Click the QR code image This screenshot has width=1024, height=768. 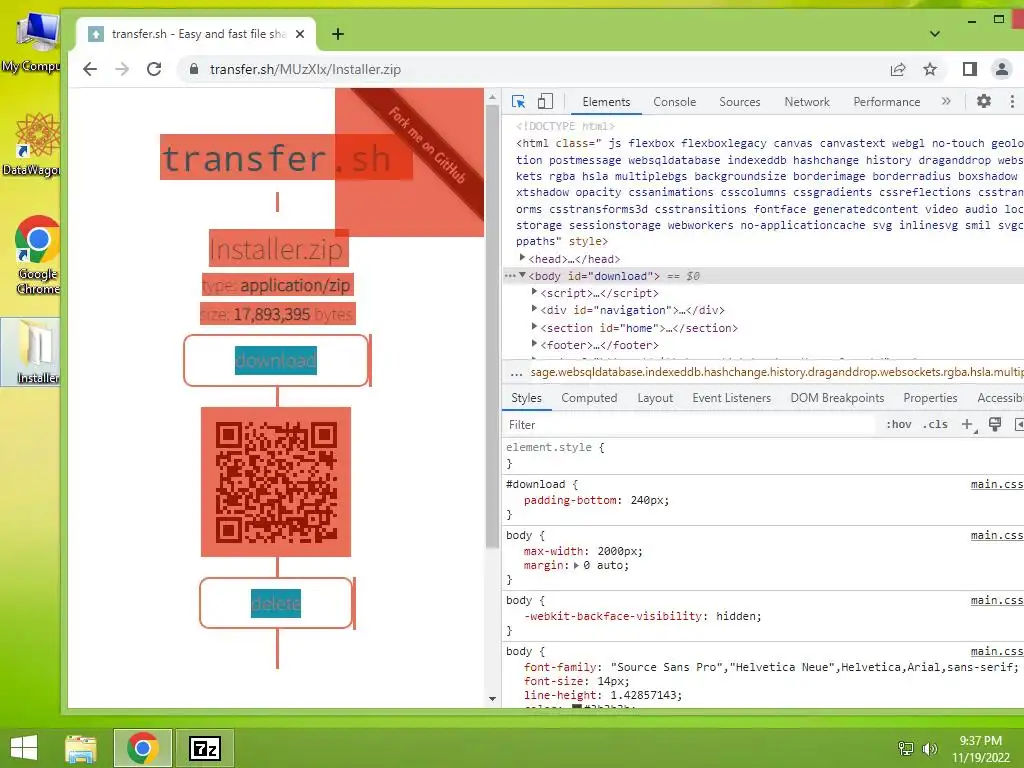pyautogui.click(x=276, y=482)
